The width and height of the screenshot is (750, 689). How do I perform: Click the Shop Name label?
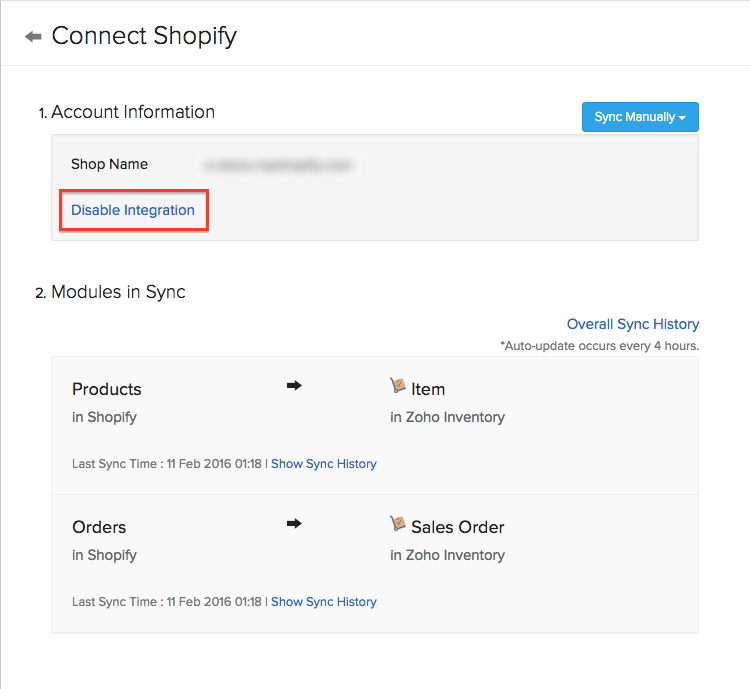tap(110, 164)
